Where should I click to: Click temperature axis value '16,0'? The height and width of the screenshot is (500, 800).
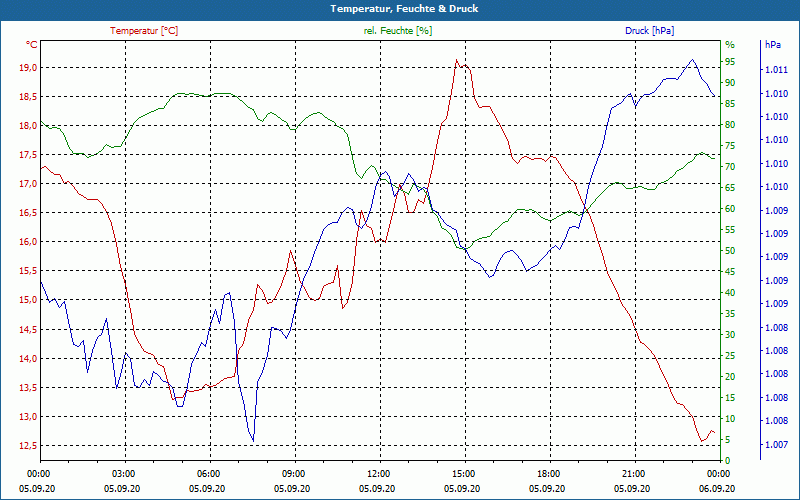pos(28,242)
